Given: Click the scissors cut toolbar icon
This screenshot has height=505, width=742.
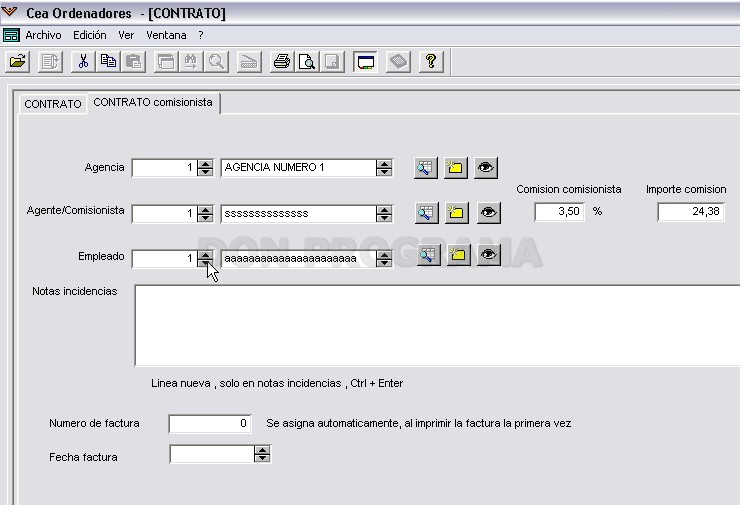Looking at the screenshot, I should [x=83, y=62].
